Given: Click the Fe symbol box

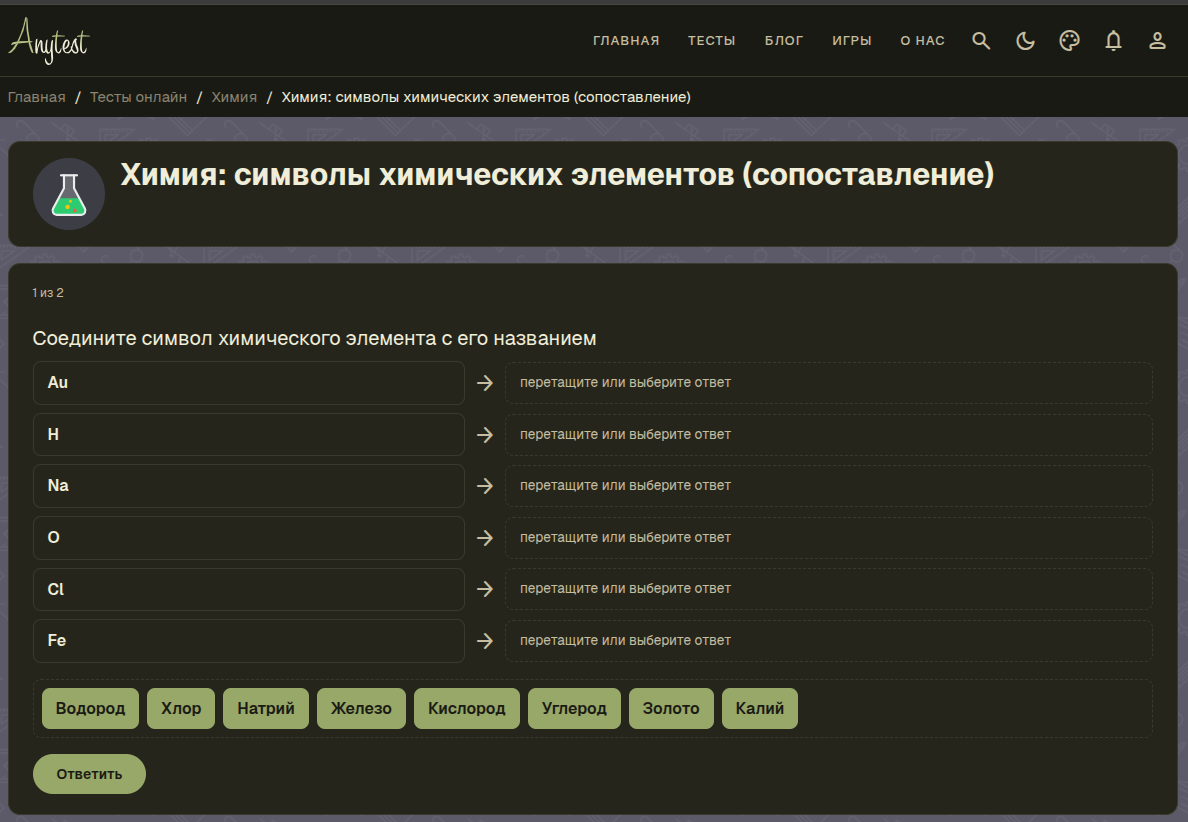Looking at the screenshot, I should coord(249,641).
